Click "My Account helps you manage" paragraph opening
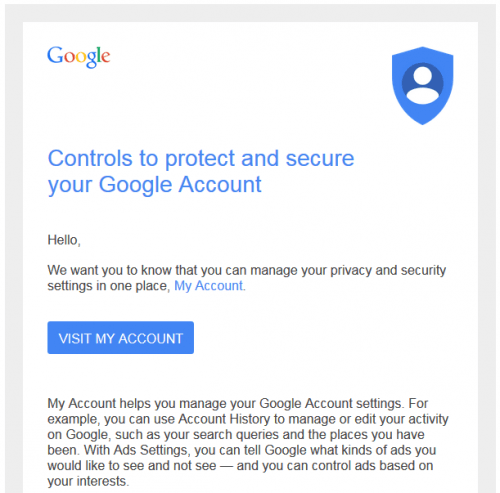This screenshot has height=493, width=500. tap(143, 404)
